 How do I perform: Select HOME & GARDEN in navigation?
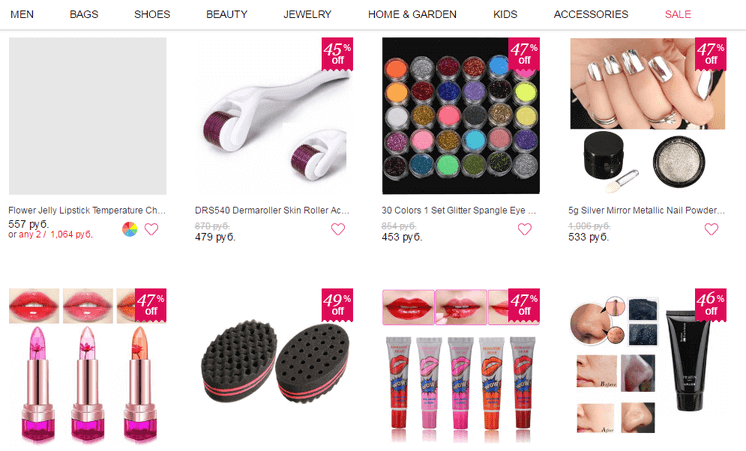click(412, 14)
